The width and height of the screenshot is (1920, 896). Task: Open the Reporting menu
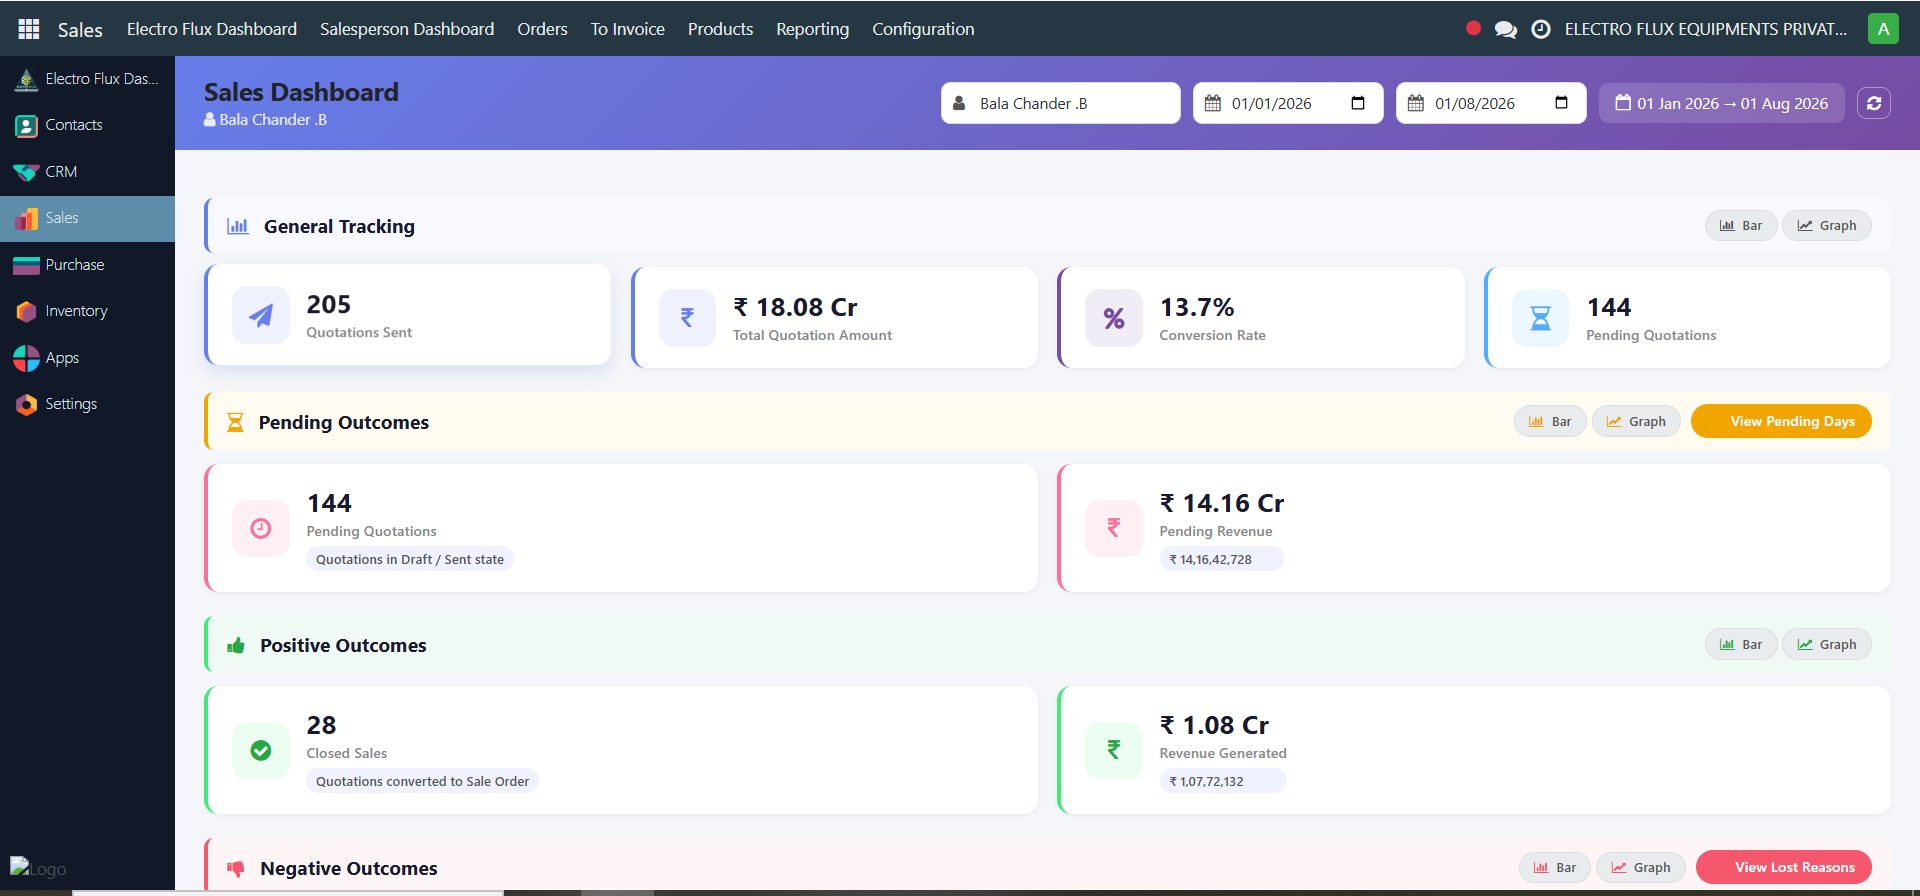(813, 29)
